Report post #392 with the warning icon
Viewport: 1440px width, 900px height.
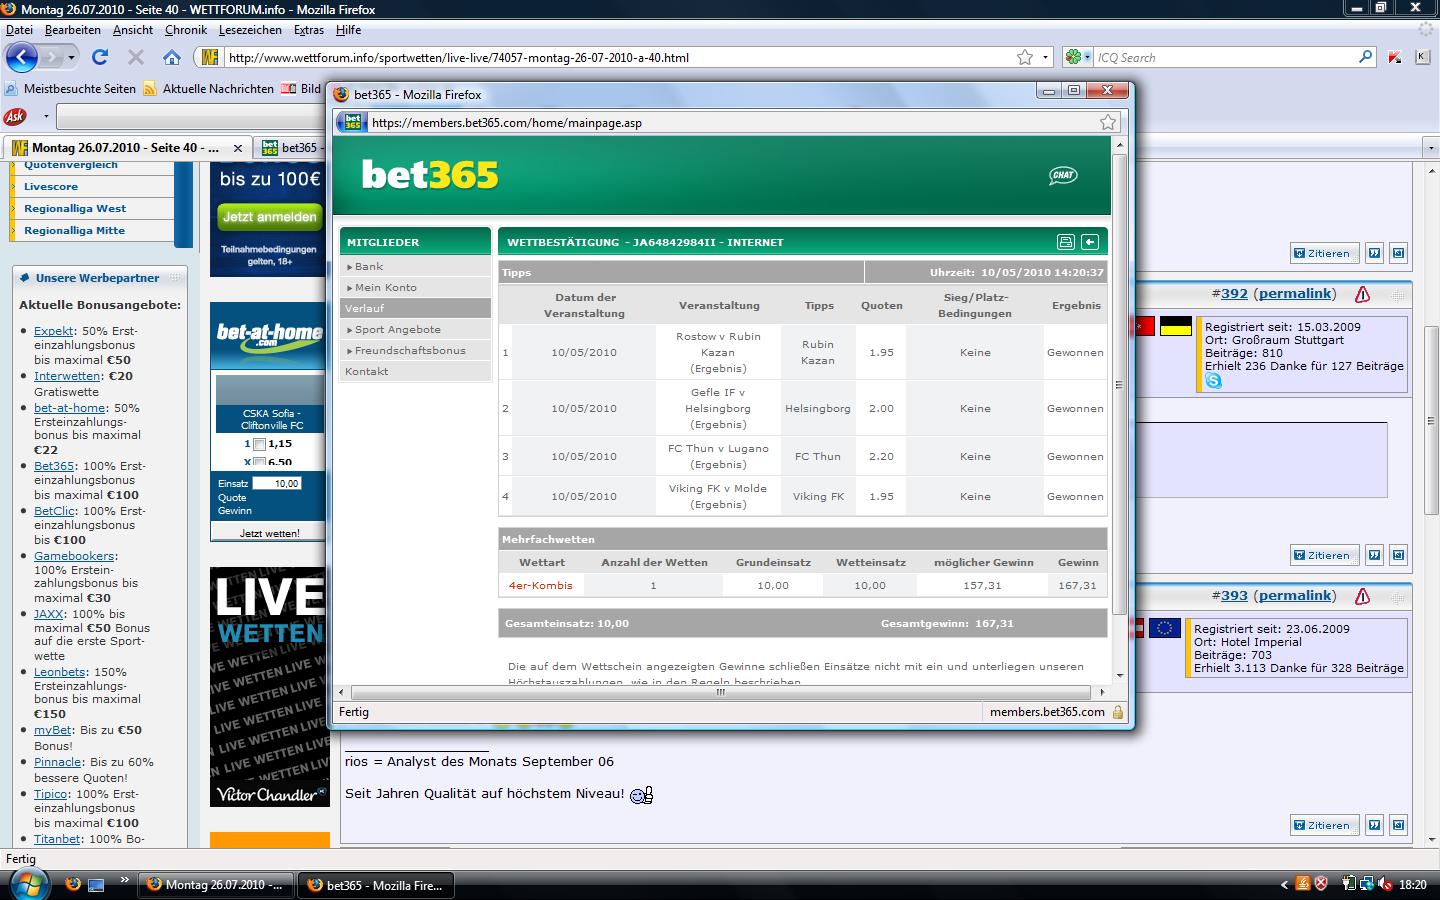[x=1362, y=294]
